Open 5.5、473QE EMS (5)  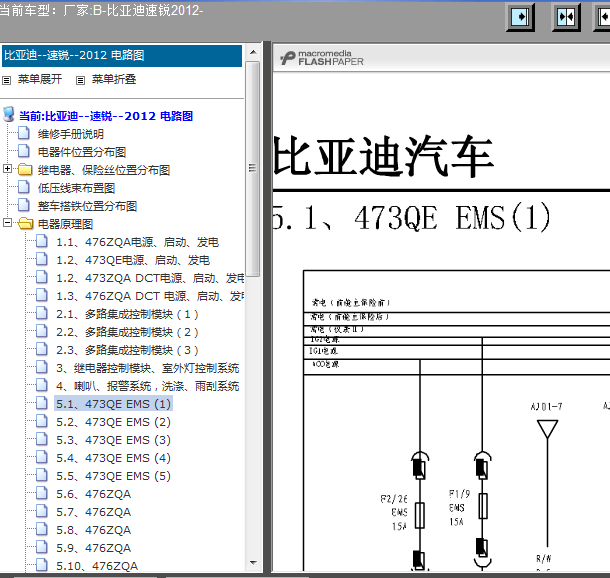(x=113, y=476)
